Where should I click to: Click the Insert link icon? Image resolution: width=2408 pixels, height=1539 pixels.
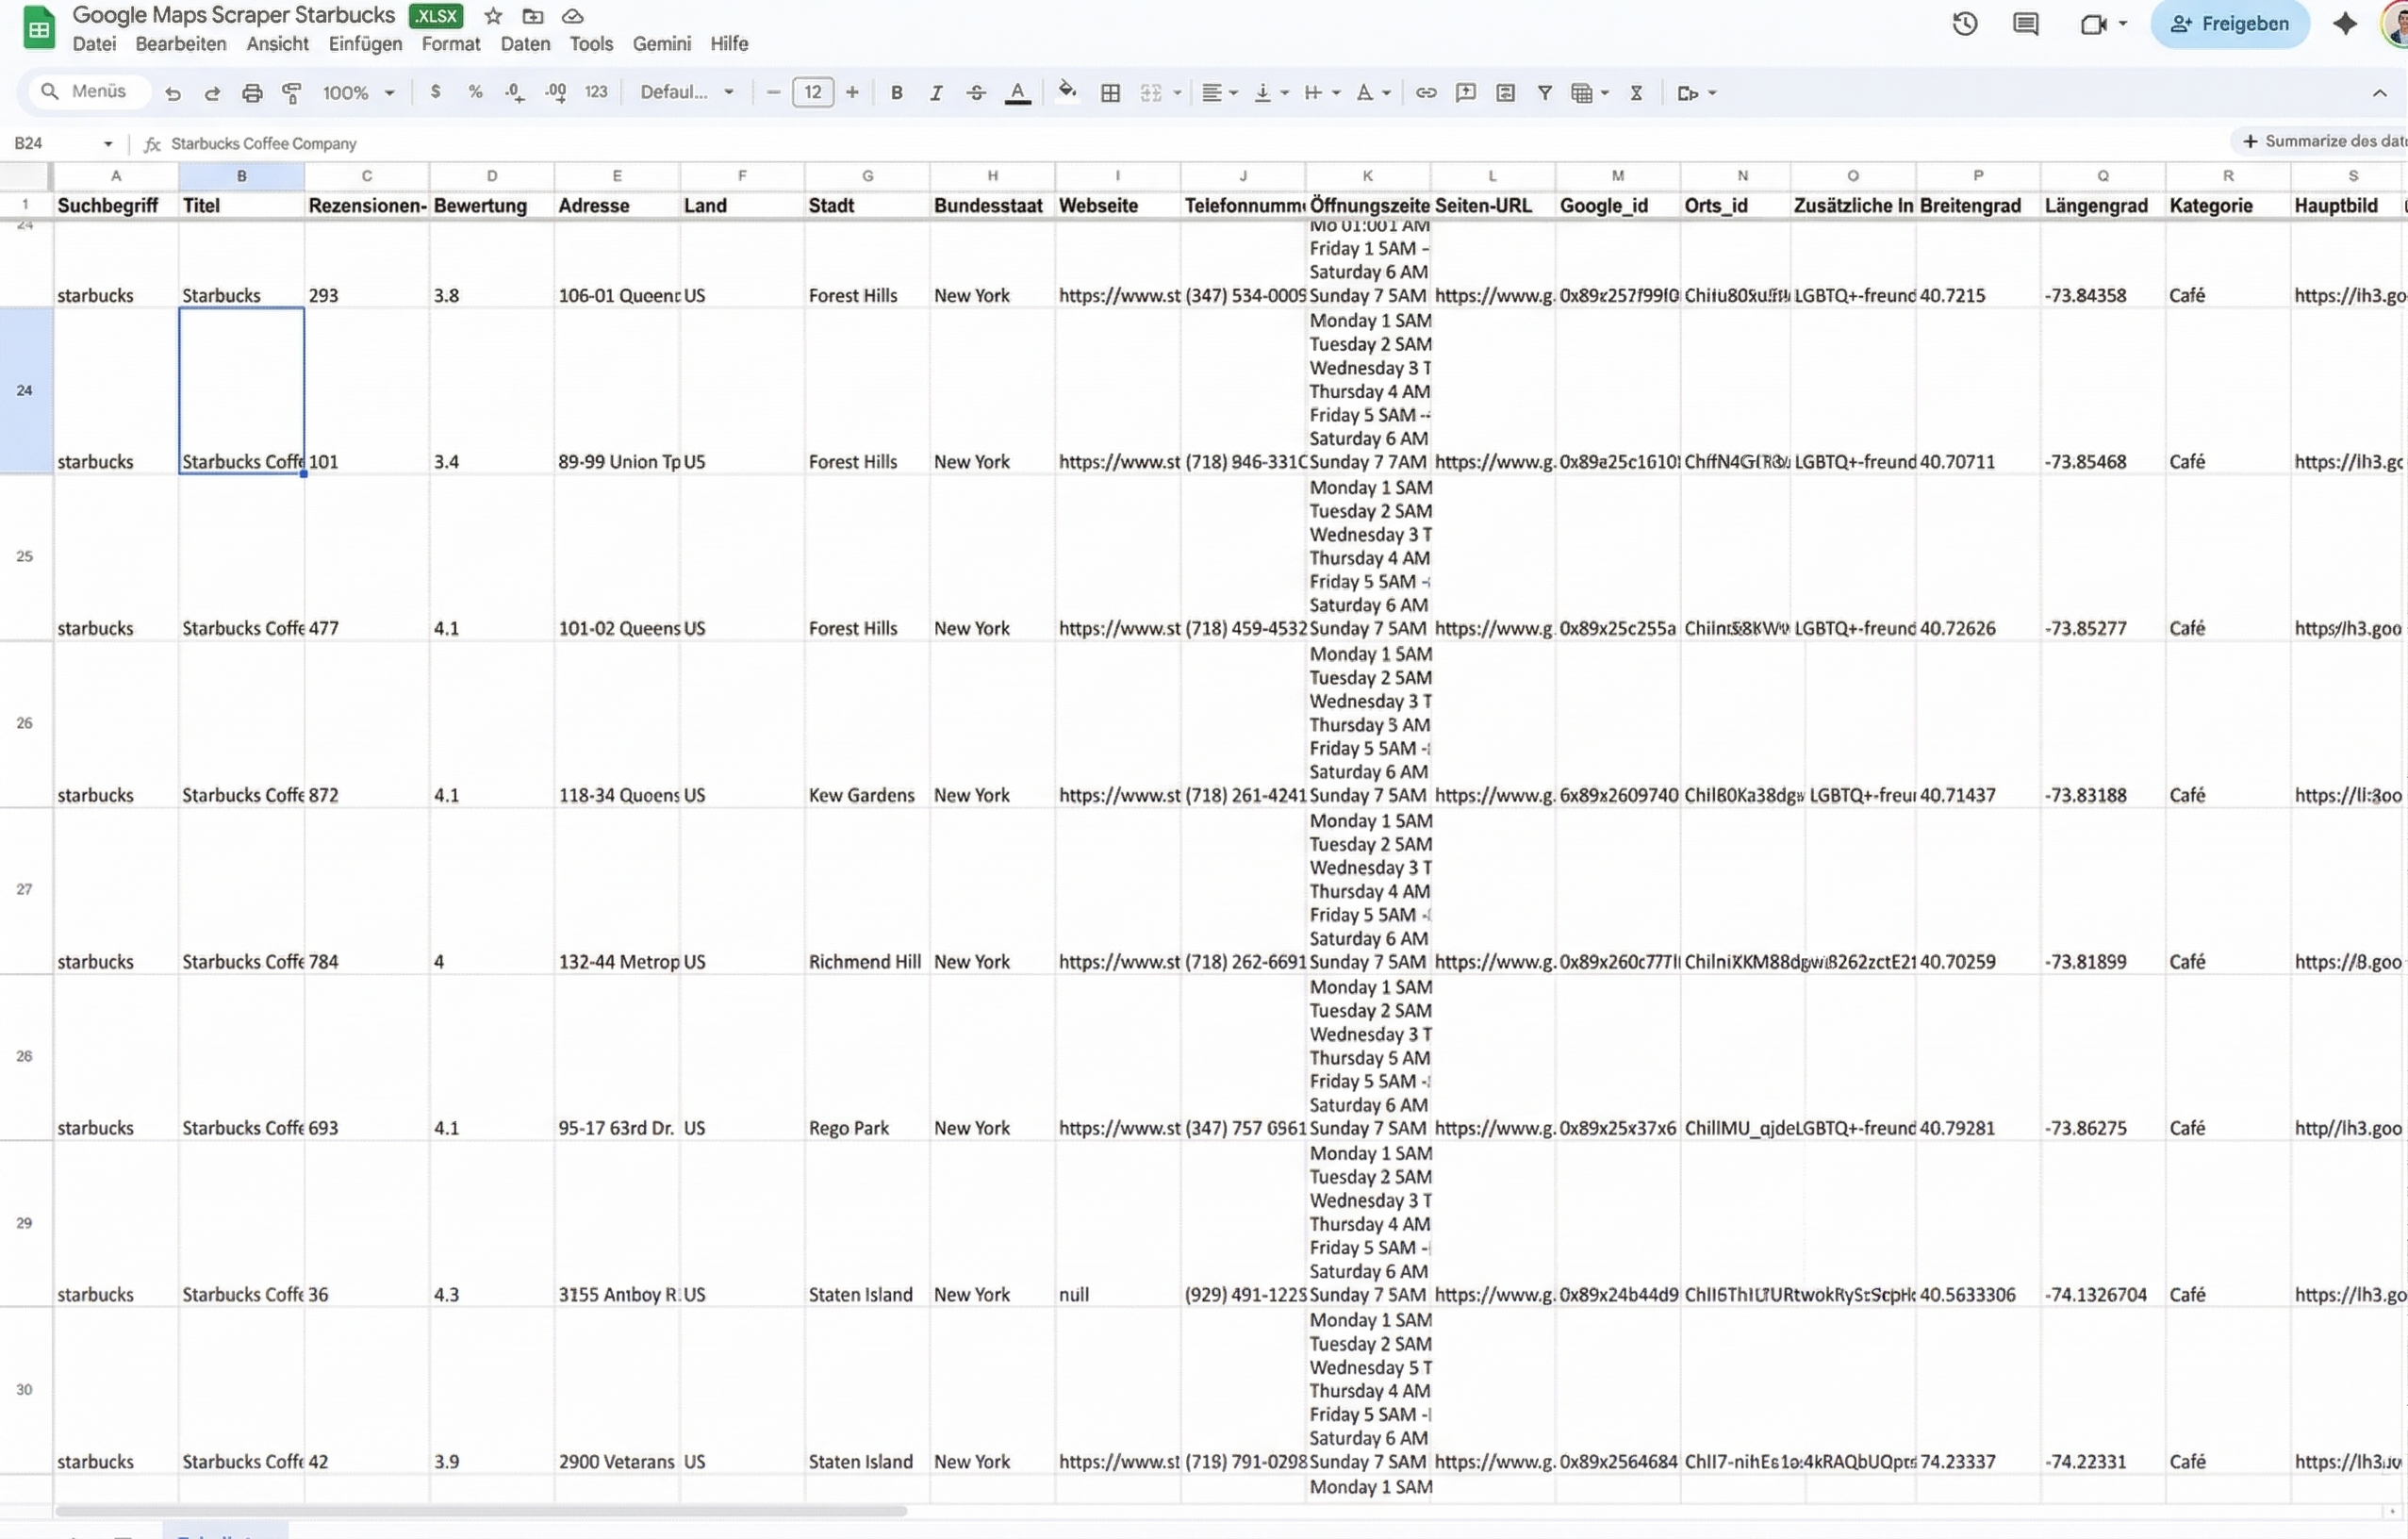pos(1426,93)
